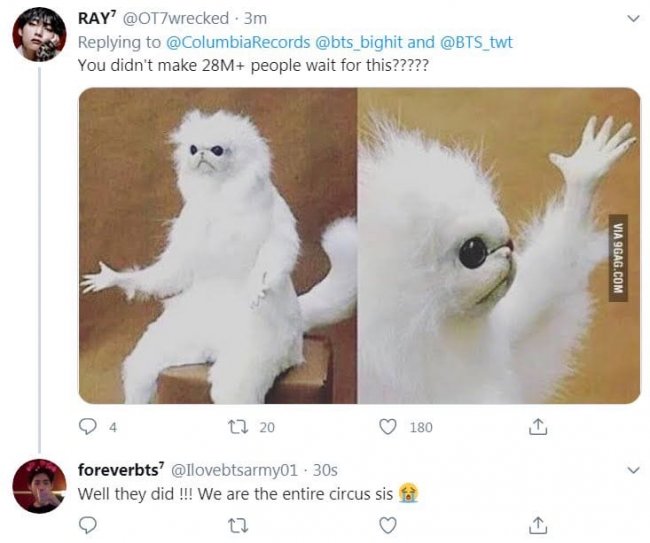Open the more options chevron on RAY's tweet
Image resolution: width=650 pixels, height=543 pixels.
tap(631, 18)
